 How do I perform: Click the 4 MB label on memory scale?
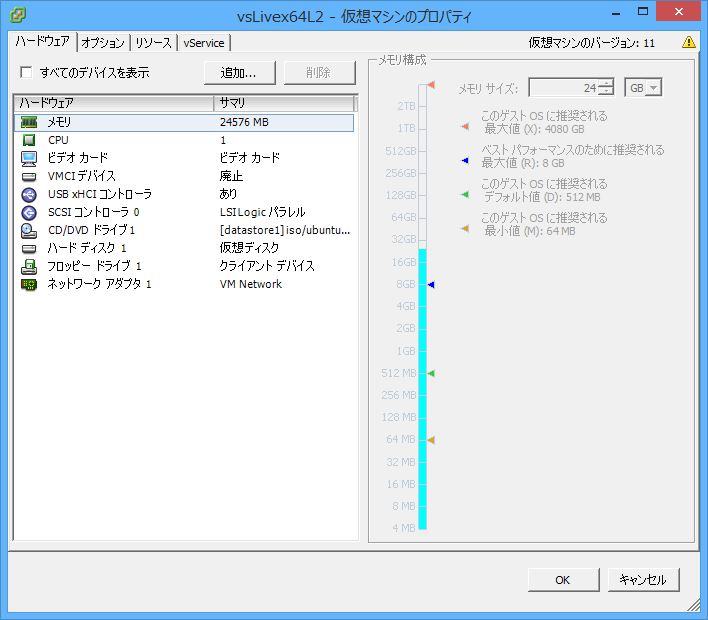point(404,528)
